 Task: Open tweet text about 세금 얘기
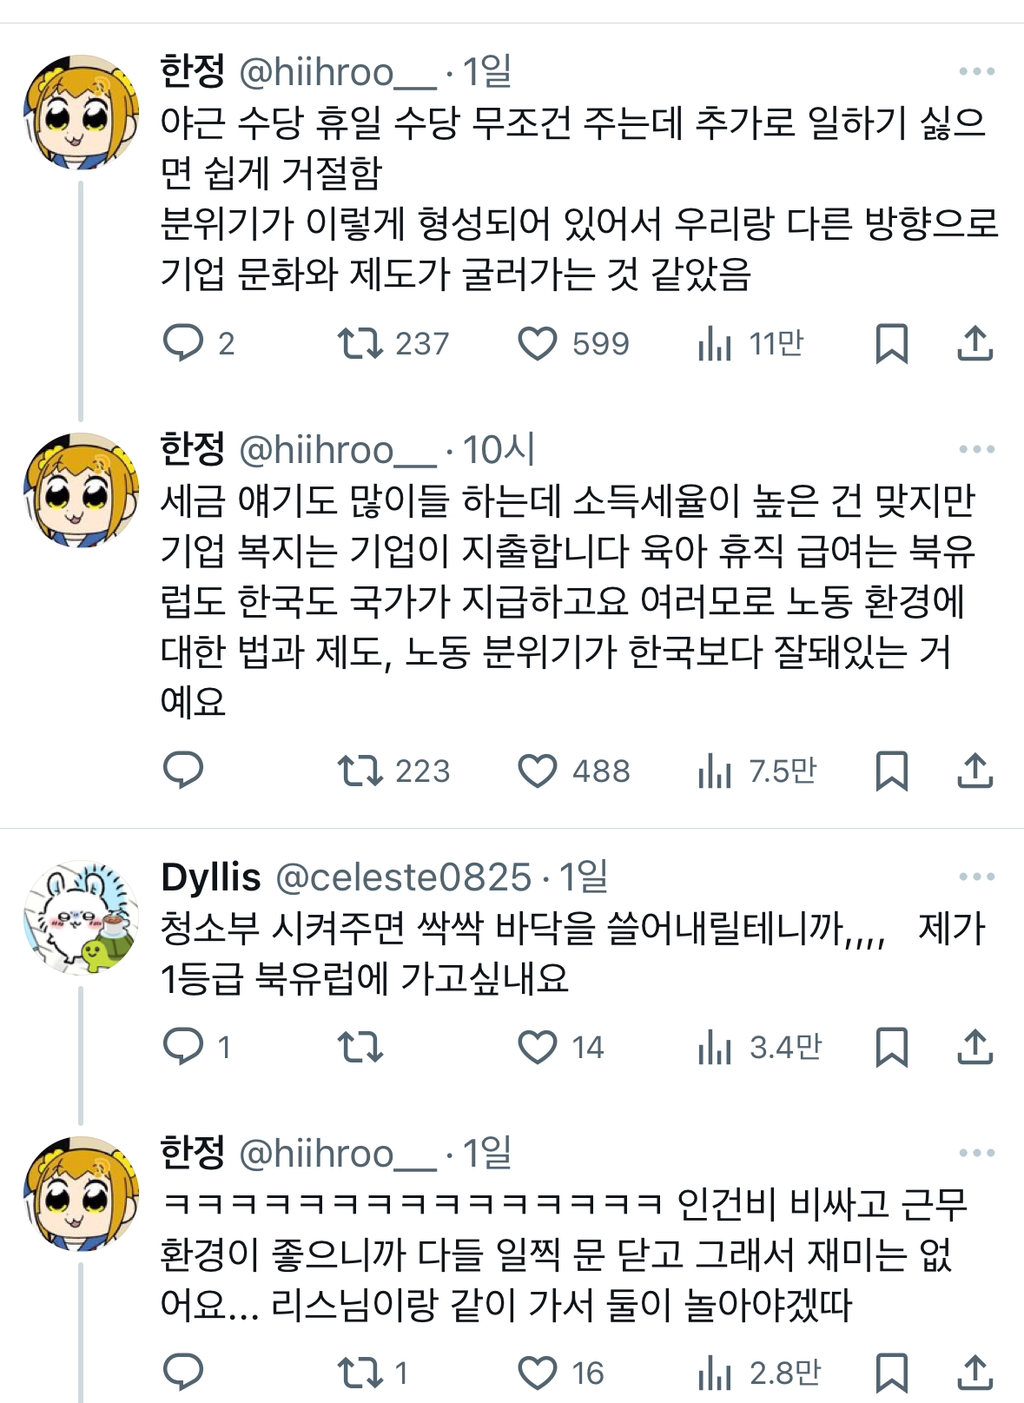point(567,600)
